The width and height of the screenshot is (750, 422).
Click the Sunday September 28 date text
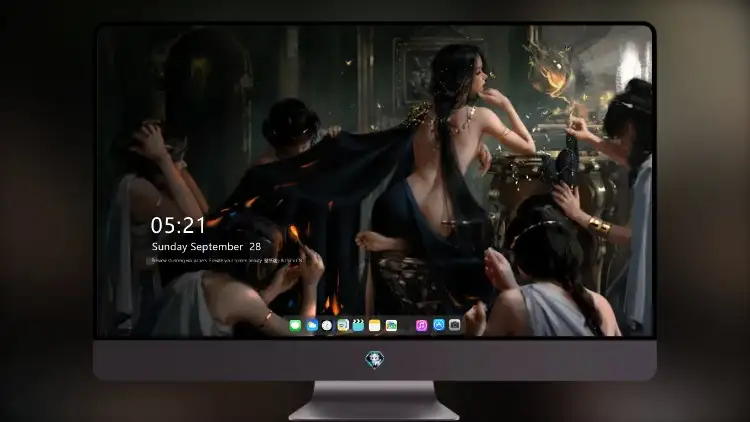[x=206, y=247]
